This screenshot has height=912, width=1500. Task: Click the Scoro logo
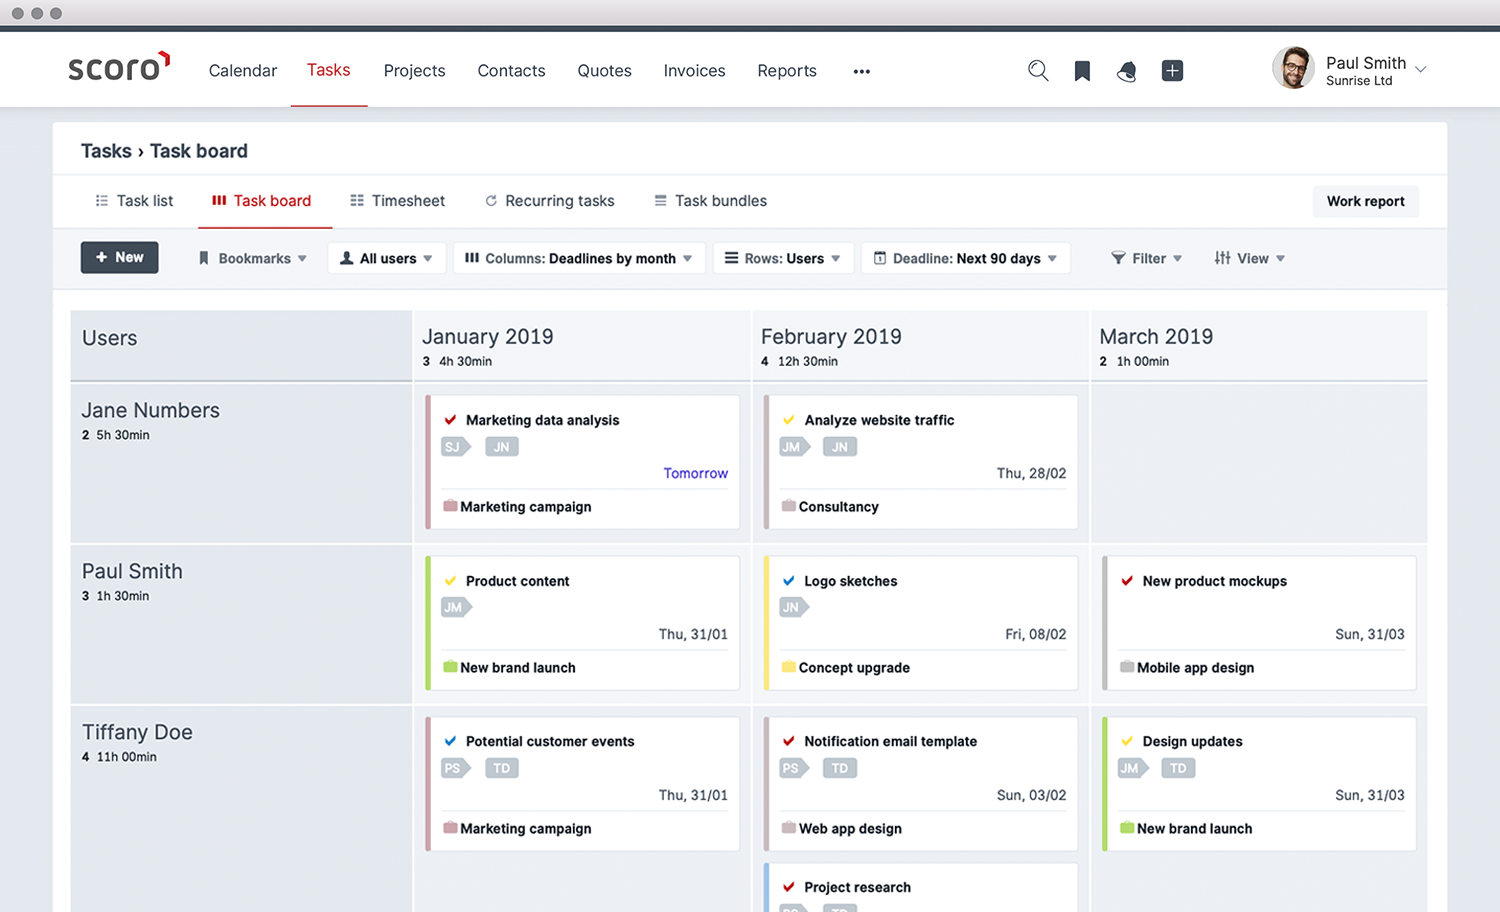[119, 67]
